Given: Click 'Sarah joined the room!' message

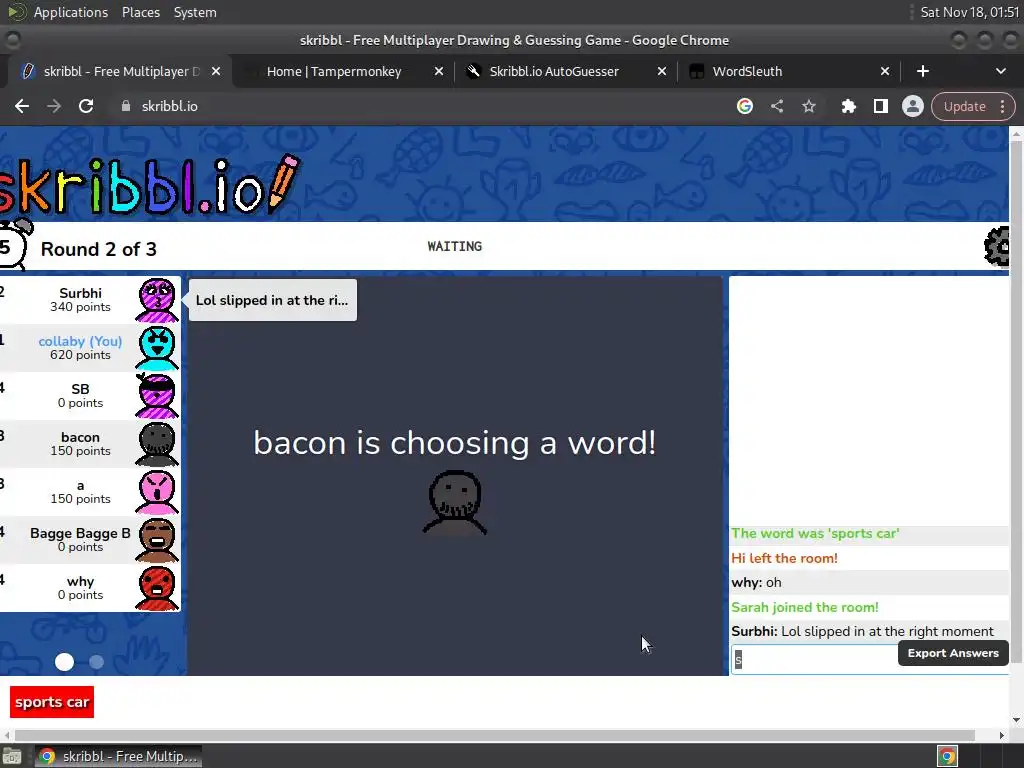Looking at the screenshot, I should 805,607.
